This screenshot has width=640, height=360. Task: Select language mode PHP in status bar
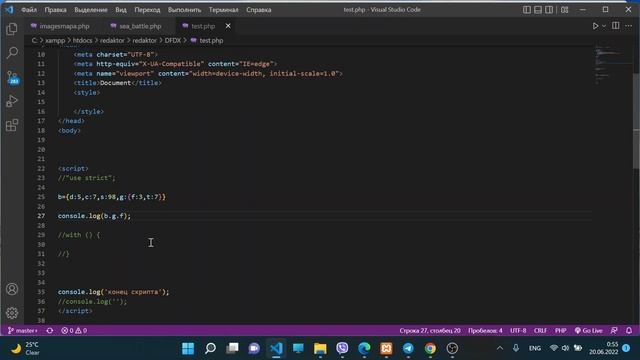point(560,330)
